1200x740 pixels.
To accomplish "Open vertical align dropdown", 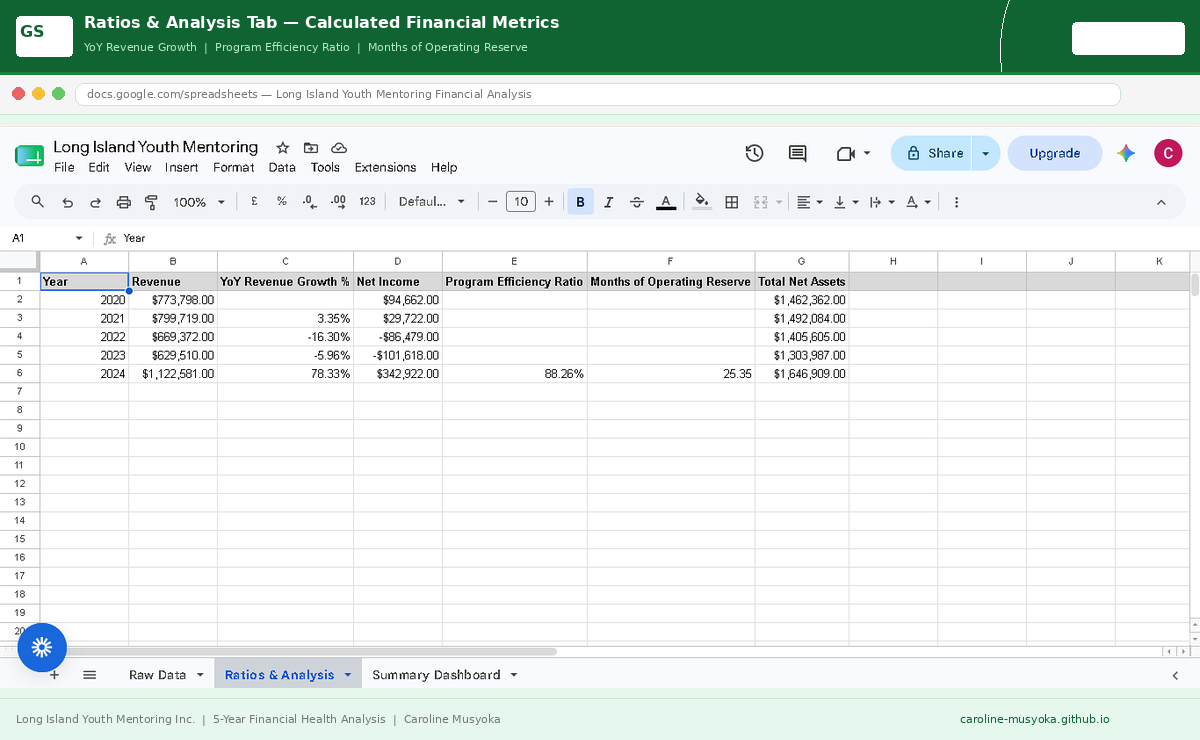I will pos(846,202).
